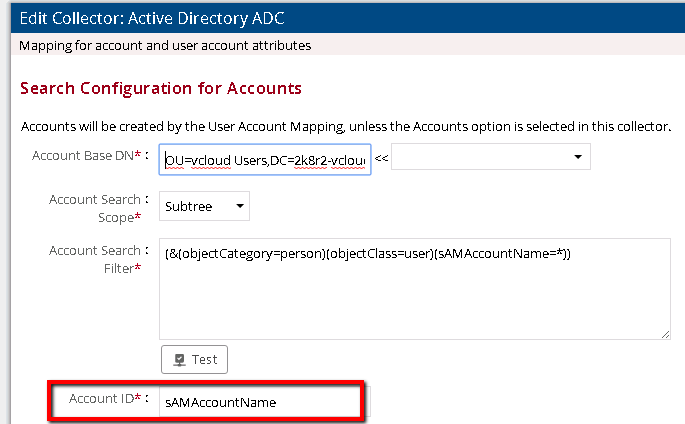Click the resize grip of the filter textarea
Viewport: 685px width, 424px height.
[665, 334]
